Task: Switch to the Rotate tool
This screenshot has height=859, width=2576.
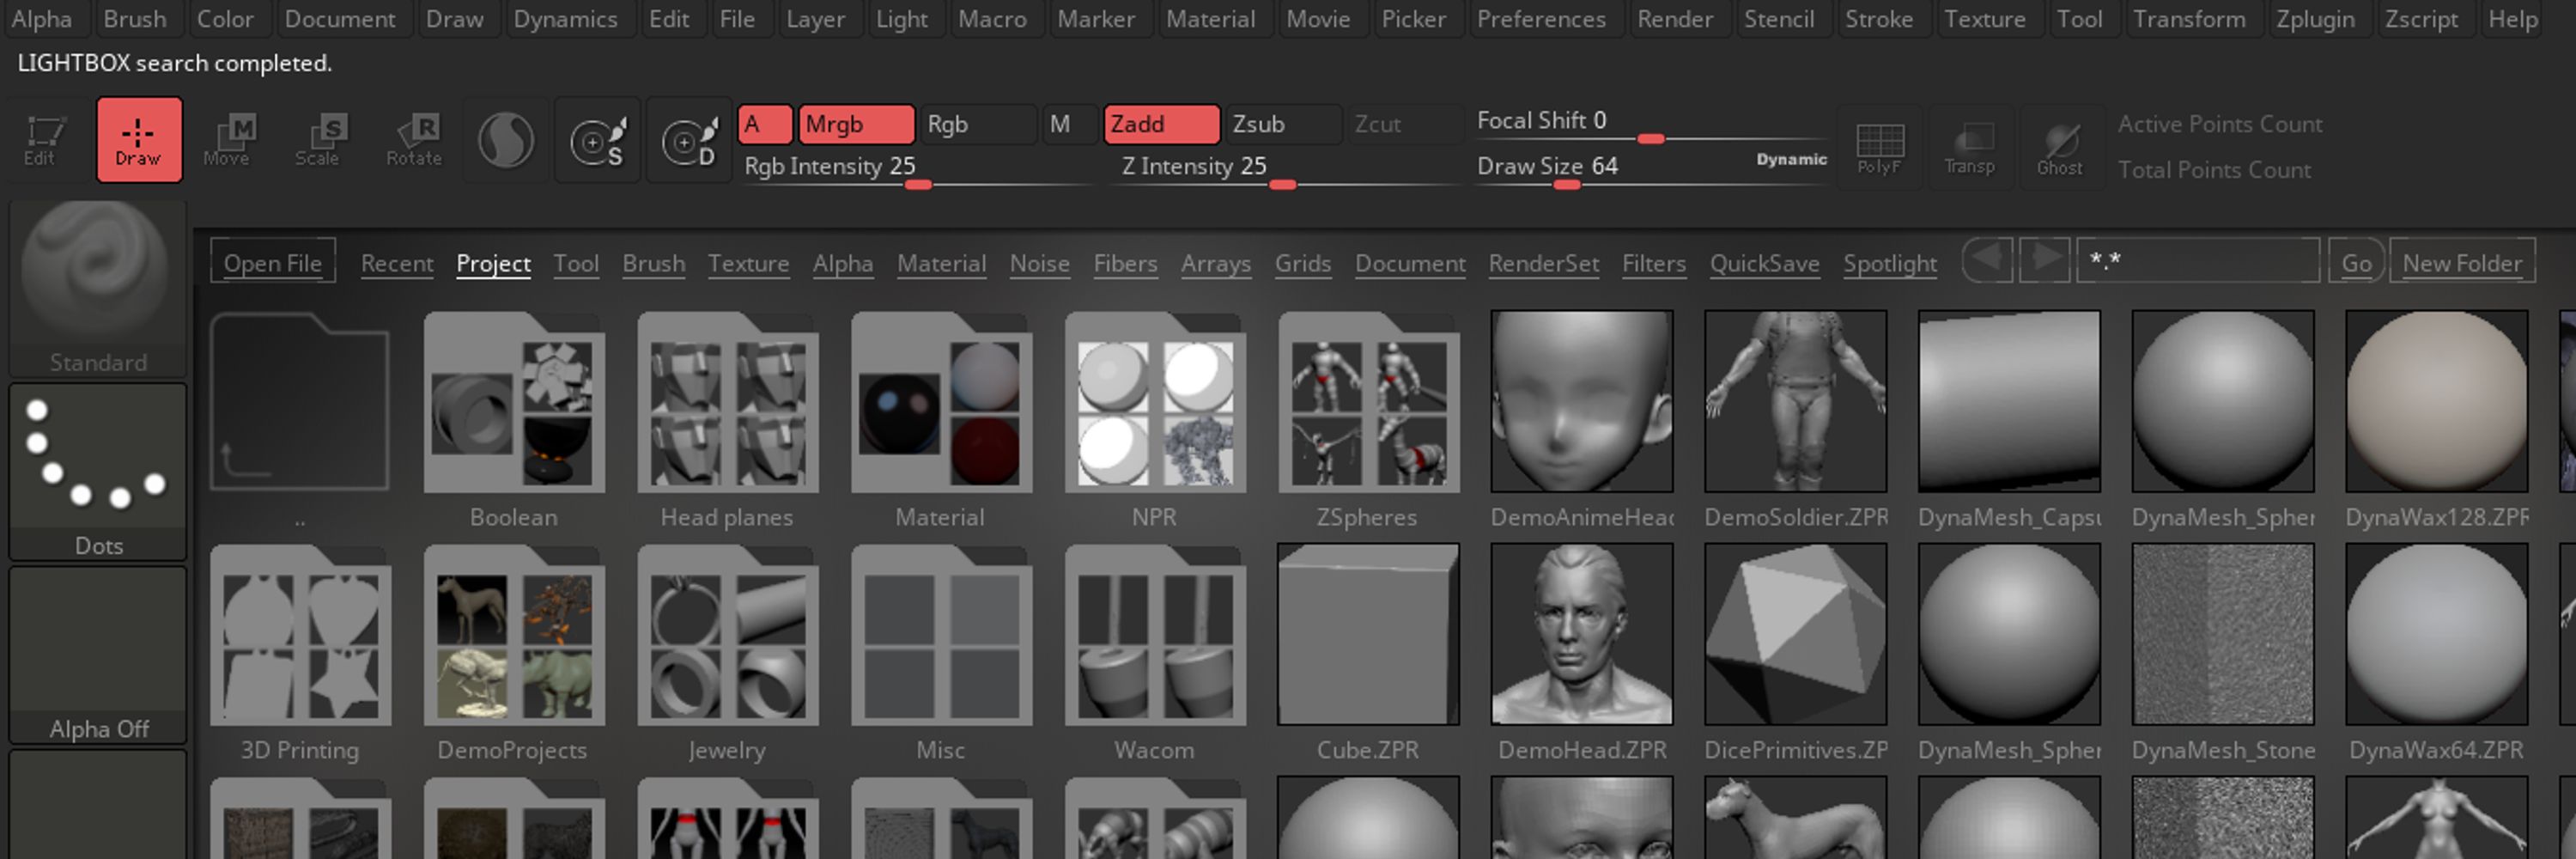Action: pyautogui.click(x=415, y=140)
